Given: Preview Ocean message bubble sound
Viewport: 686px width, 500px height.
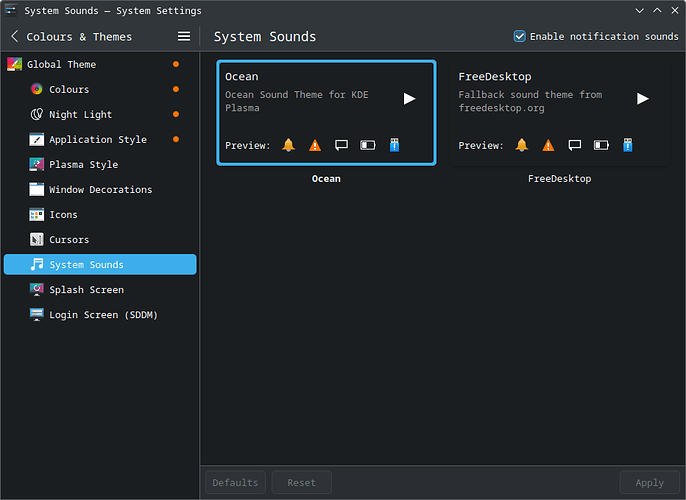Looking at the screenshot, I should point(341,145).
